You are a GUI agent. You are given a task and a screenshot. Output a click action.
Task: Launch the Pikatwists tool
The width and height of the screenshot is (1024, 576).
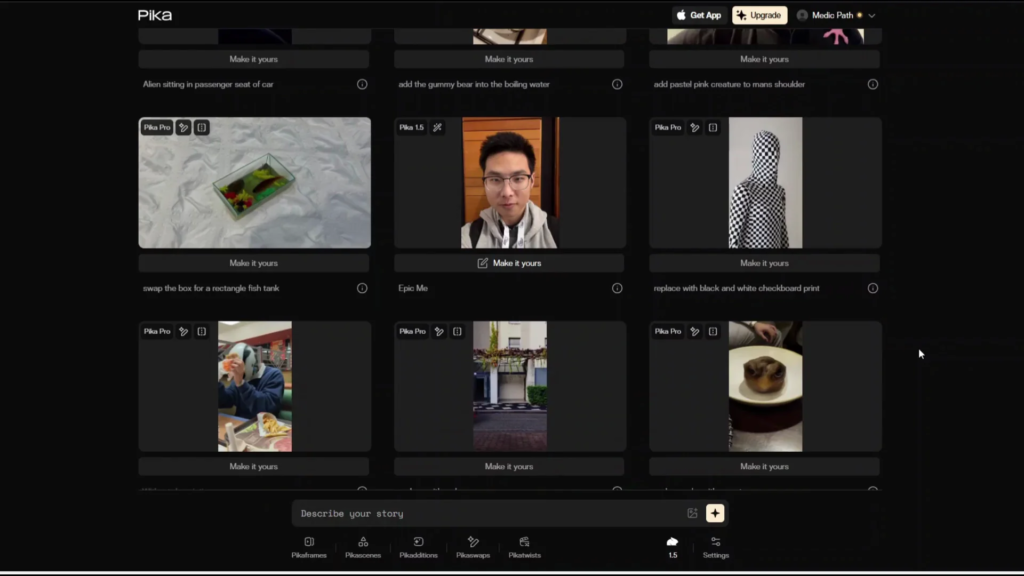coord(524,546)
